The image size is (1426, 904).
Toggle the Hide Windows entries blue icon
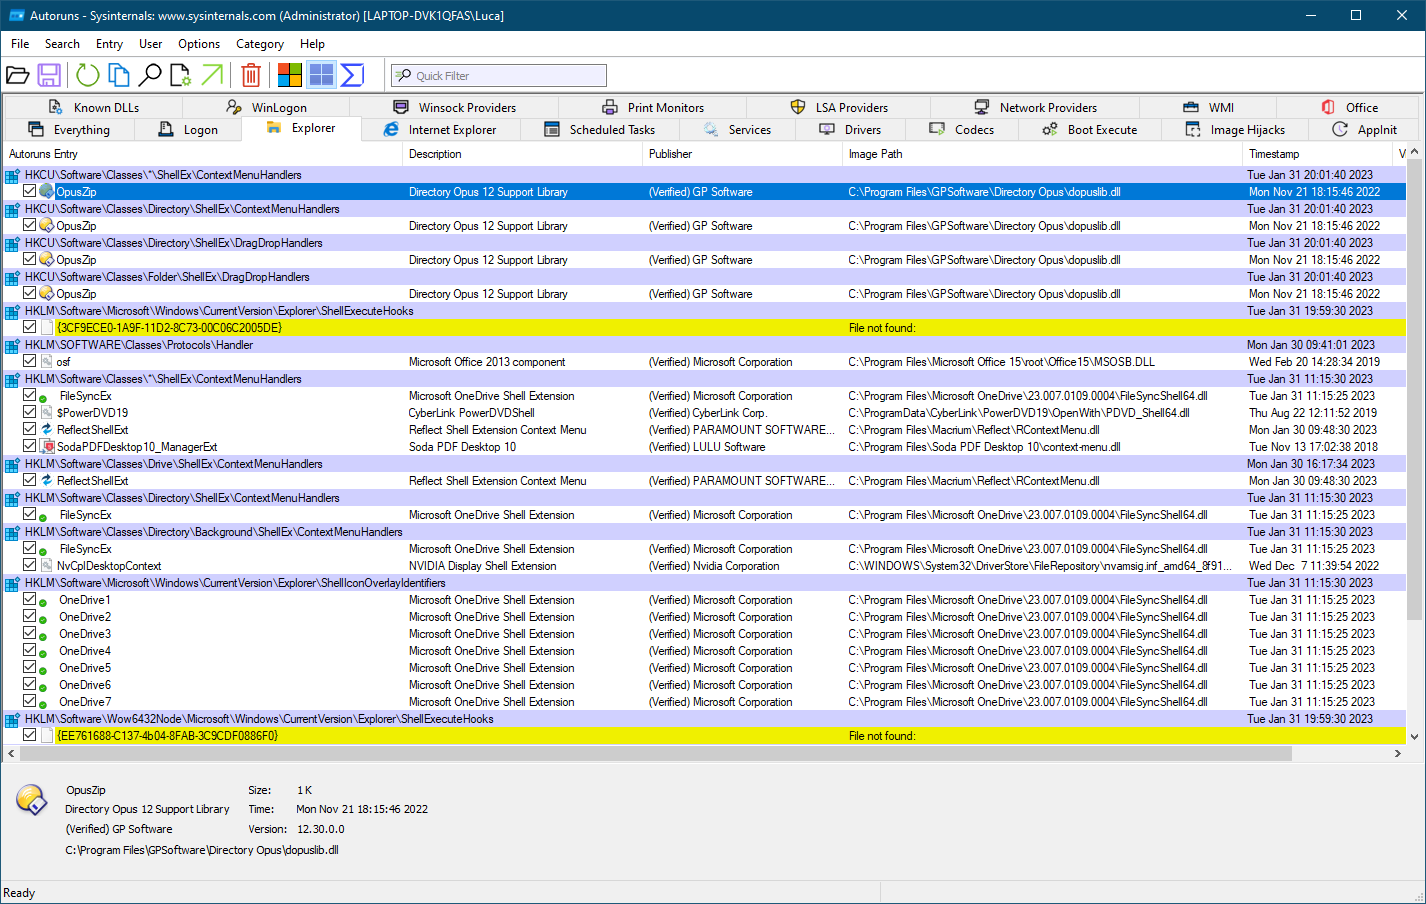tap(321, 75)
